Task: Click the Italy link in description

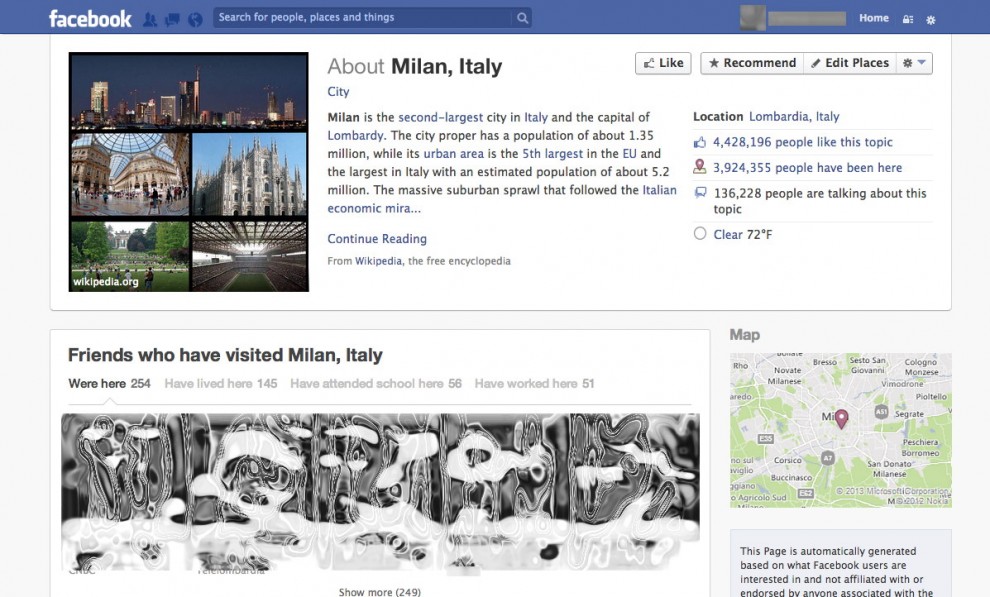Action: click(x=535, y=117)
